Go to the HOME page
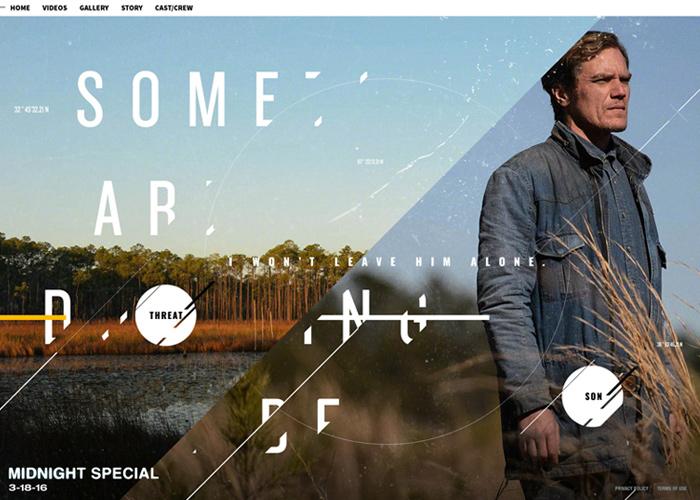The image size is (700, 500). 20,8
